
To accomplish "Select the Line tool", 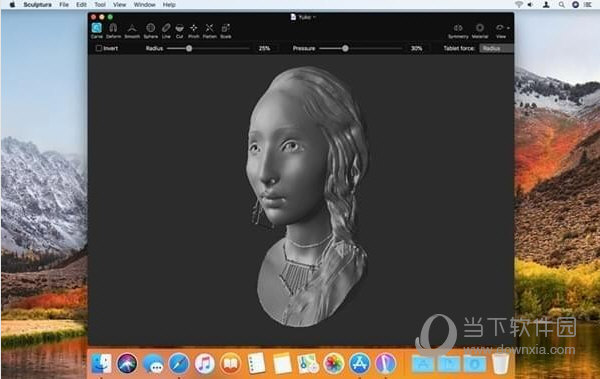I will click(x=166, y=31).
